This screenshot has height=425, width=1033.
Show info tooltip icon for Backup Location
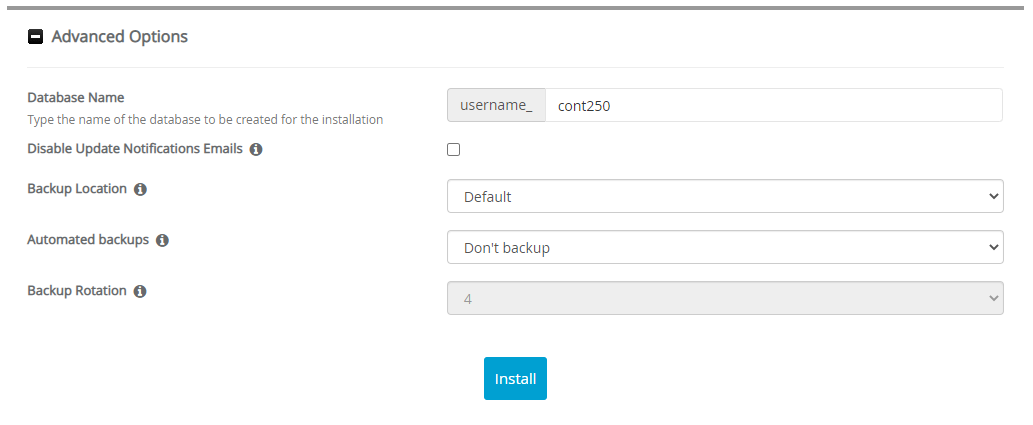click(140, 189)
